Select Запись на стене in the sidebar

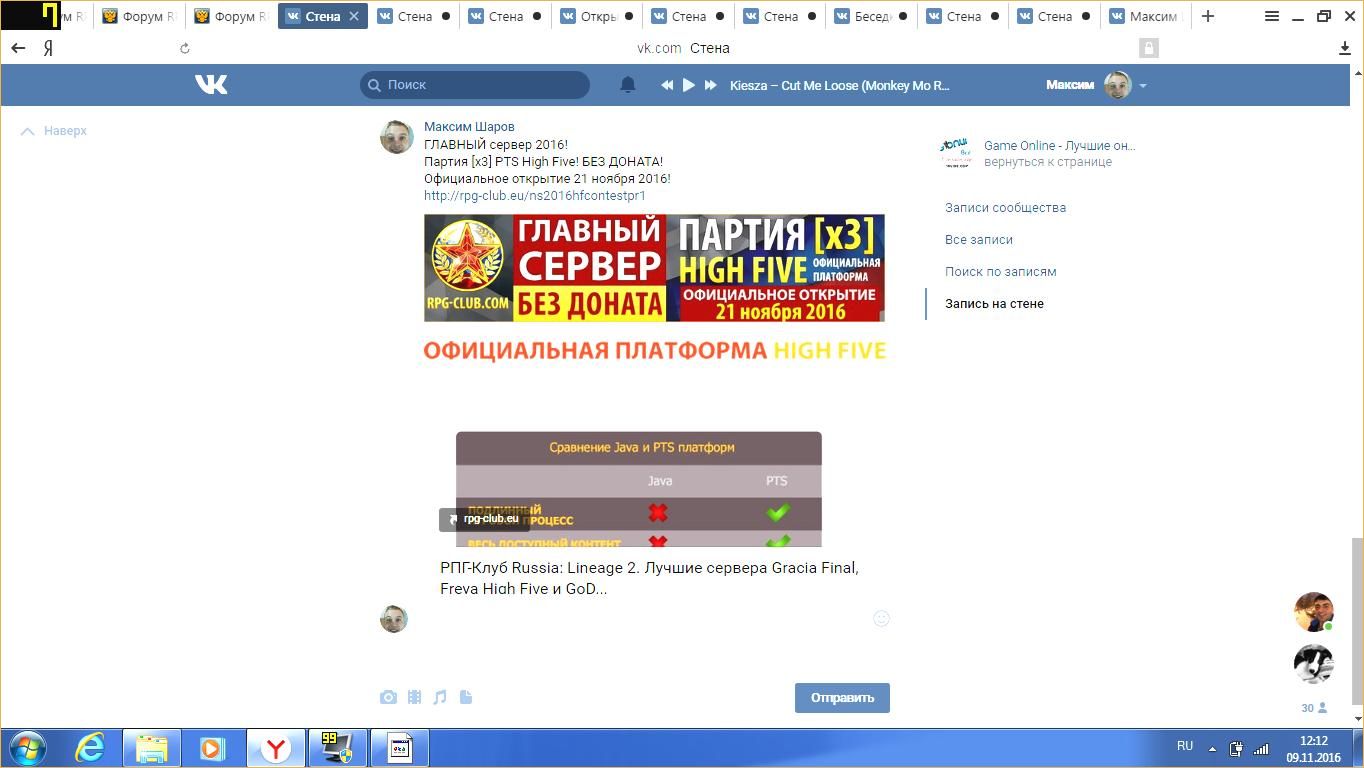tap(994, 304)
